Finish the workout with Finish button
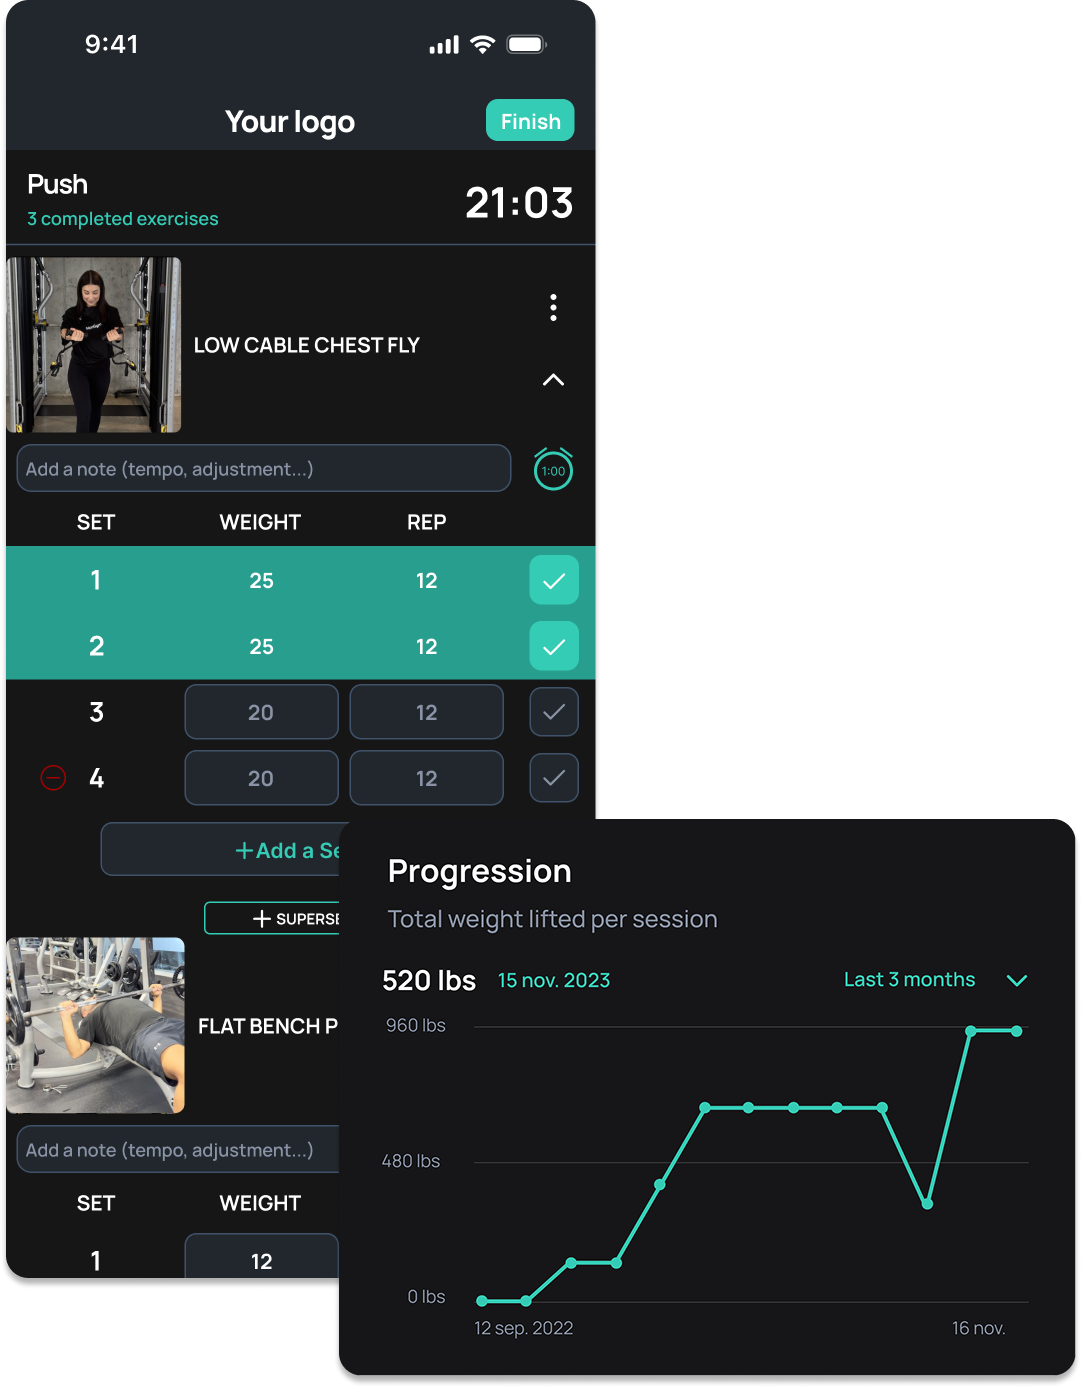This screenshot has width=1082, height=1388. (x=530, y=120)
